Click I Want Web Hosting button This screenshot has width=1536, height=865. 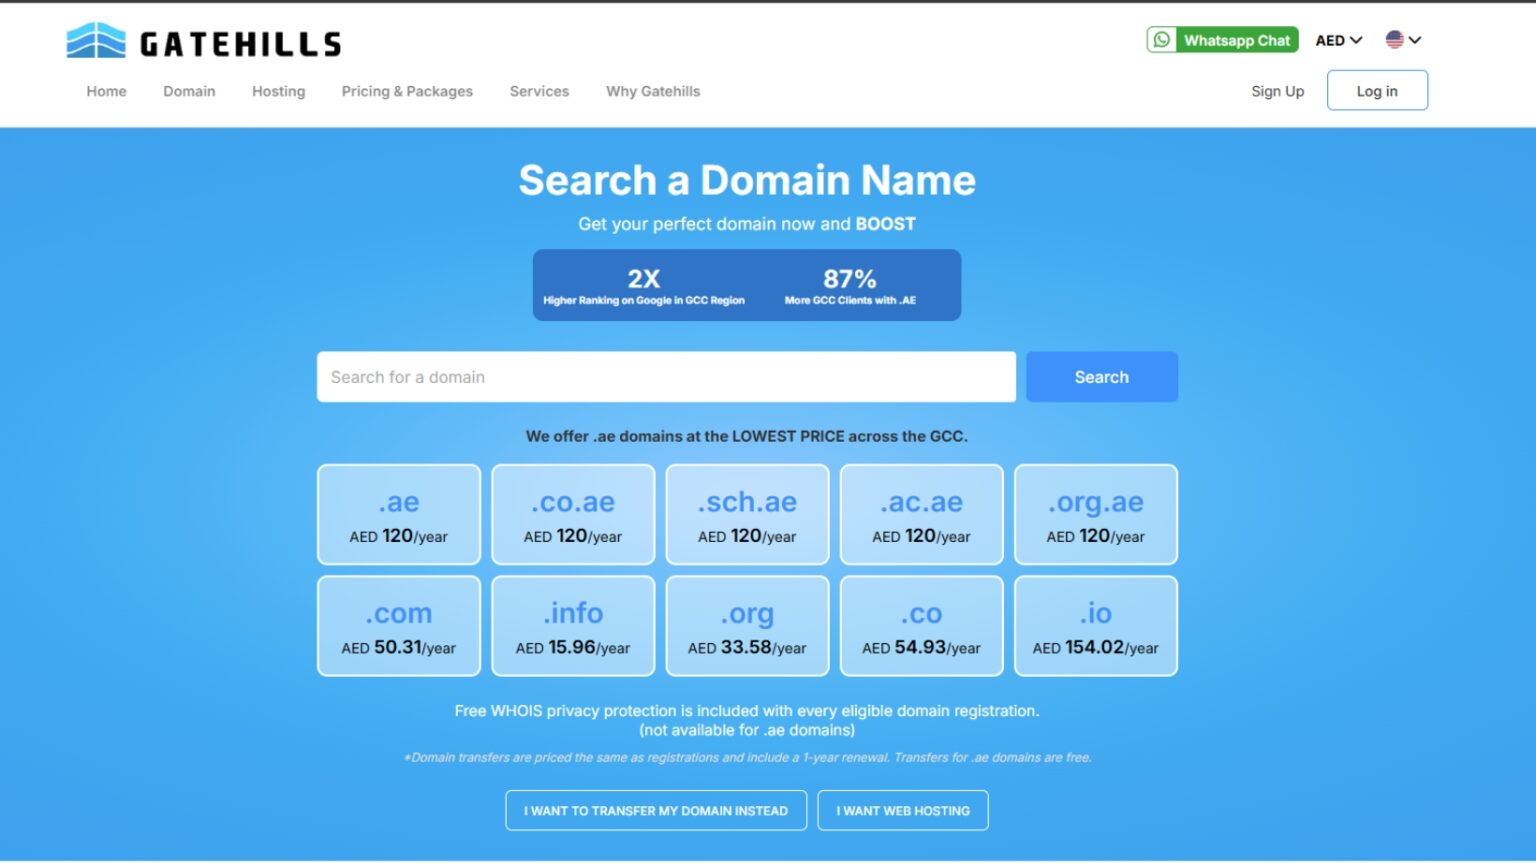902,811
